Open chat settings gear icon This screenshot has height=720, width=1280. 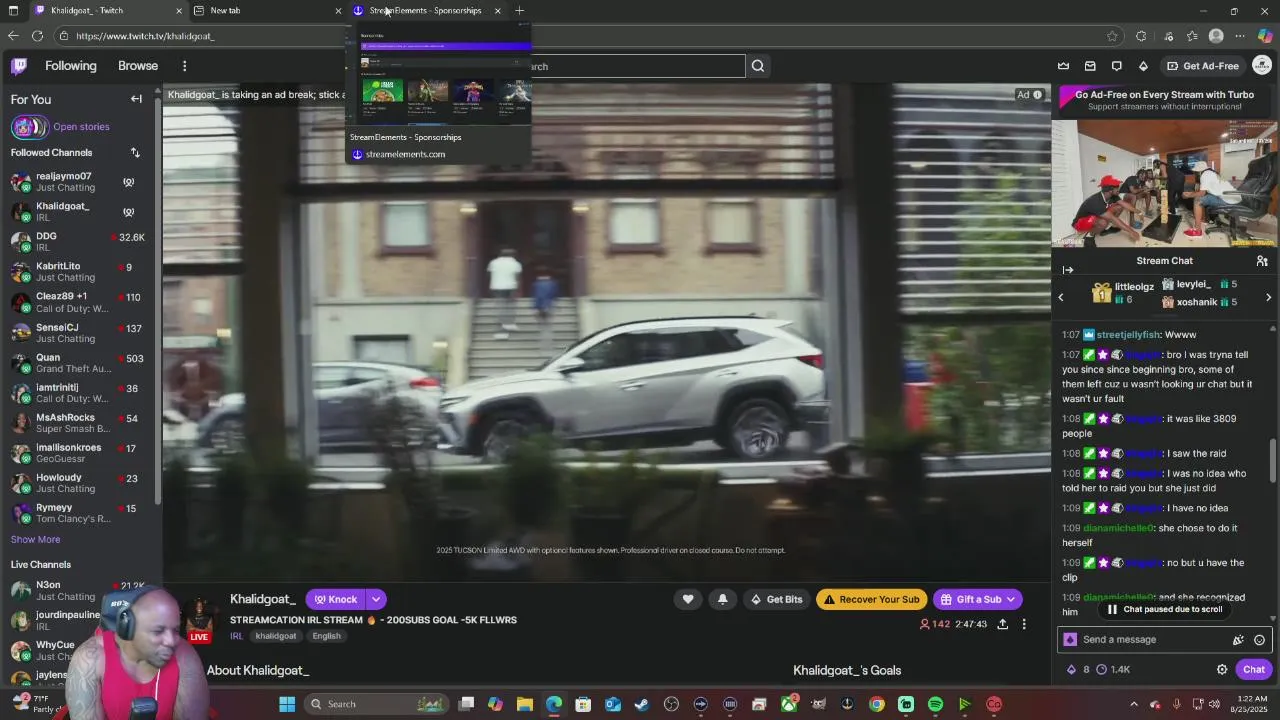click(x=1222, y=670)
